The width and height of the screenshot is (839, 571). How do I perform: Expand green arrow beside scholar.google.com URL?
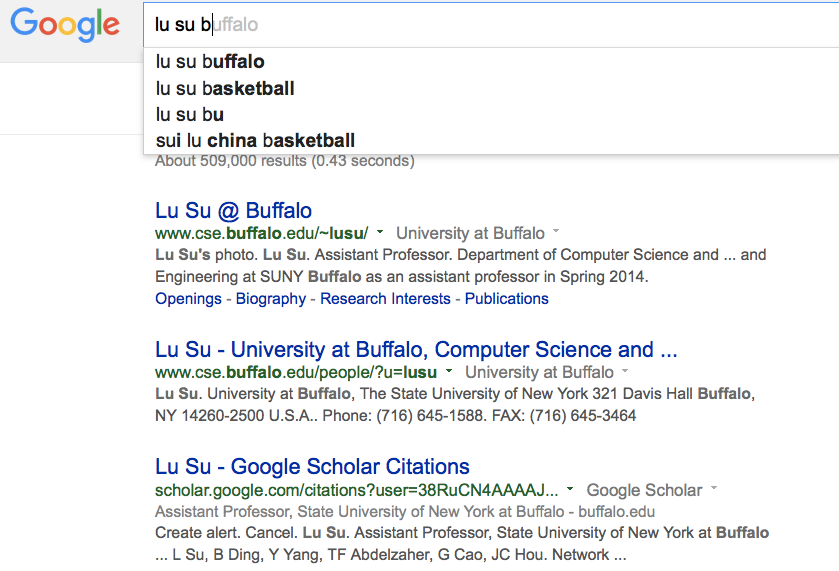coord(570,491)
